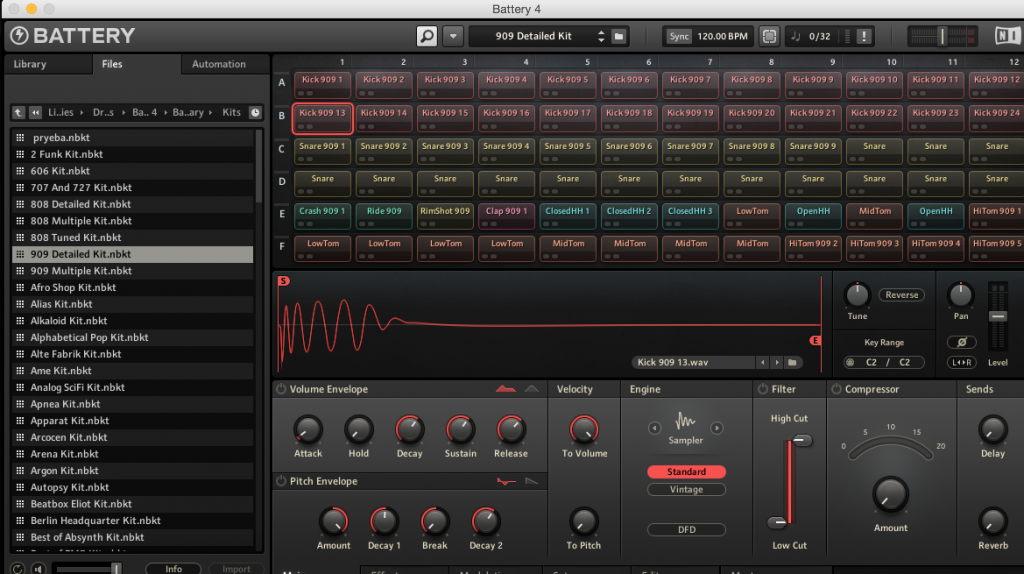
Task: Click the L/R channel swap button
Action: [x=961, y=362]
